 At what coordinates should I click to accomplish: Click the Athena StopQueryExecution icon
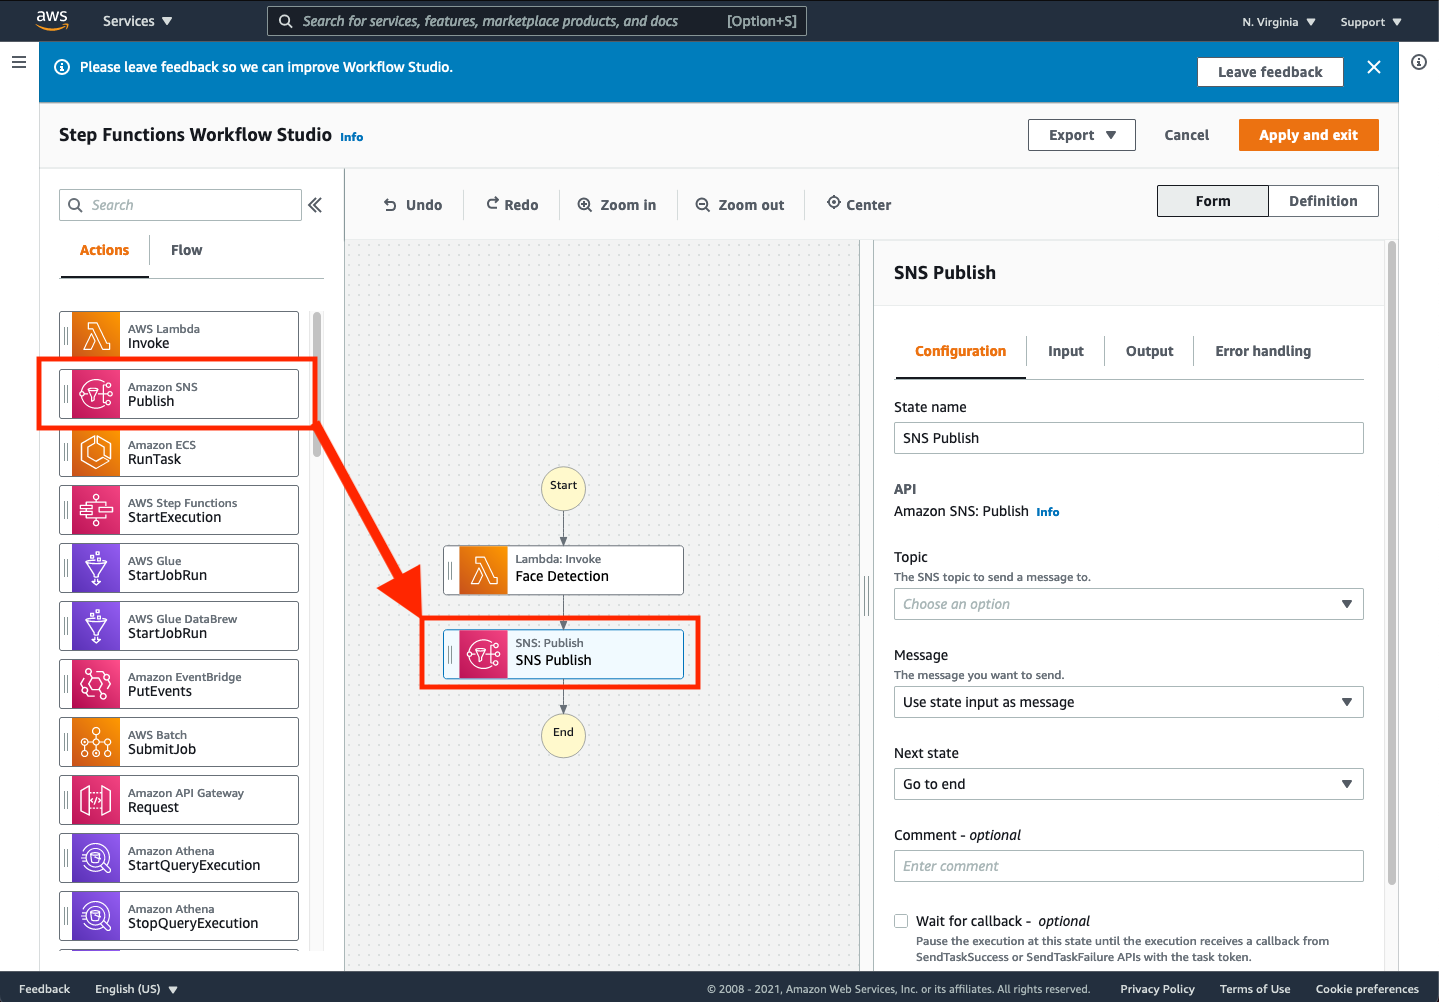pos(96,916)
